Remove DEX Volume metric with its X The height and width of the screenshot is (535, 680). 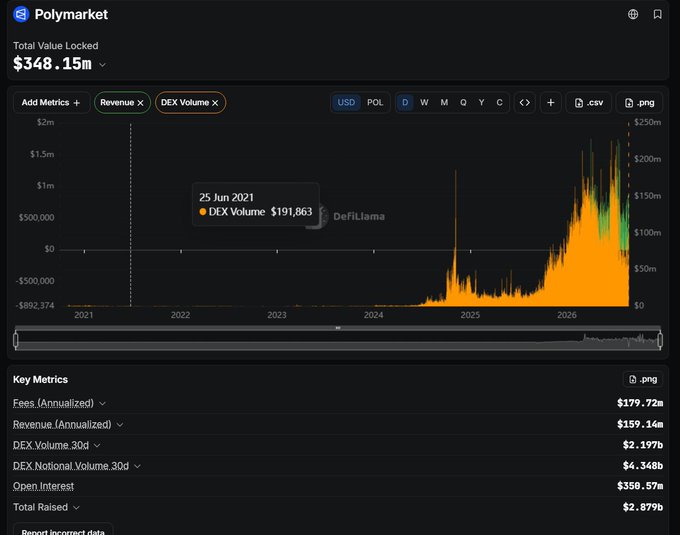pos(215,103)
